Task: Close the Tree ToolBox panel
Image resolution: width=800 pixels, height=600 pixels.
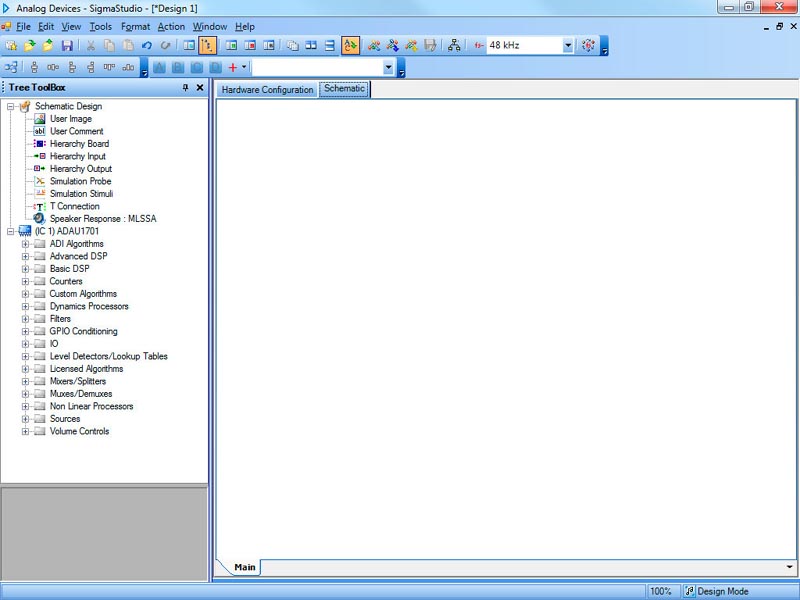Action: pos(200,88)
